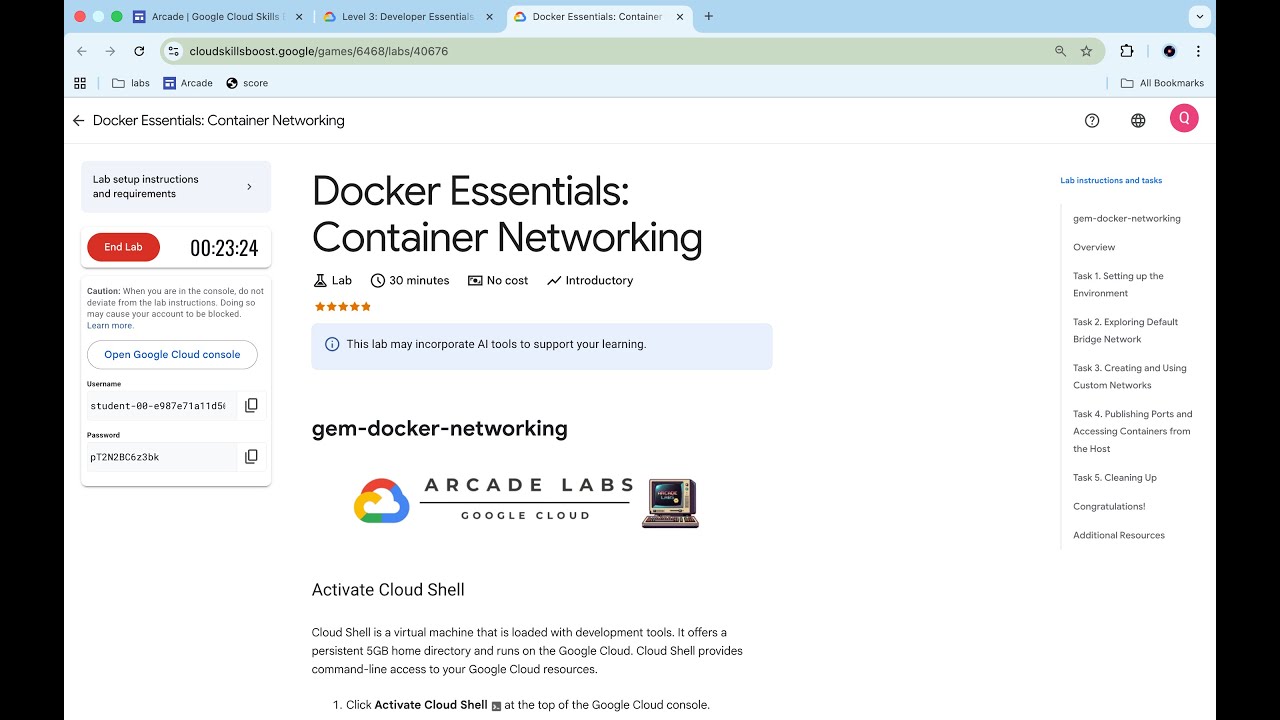Image resolution: width=1280 pixels, height=720 pixels.
Task: Reload the current page
Action: pos(139,51)
